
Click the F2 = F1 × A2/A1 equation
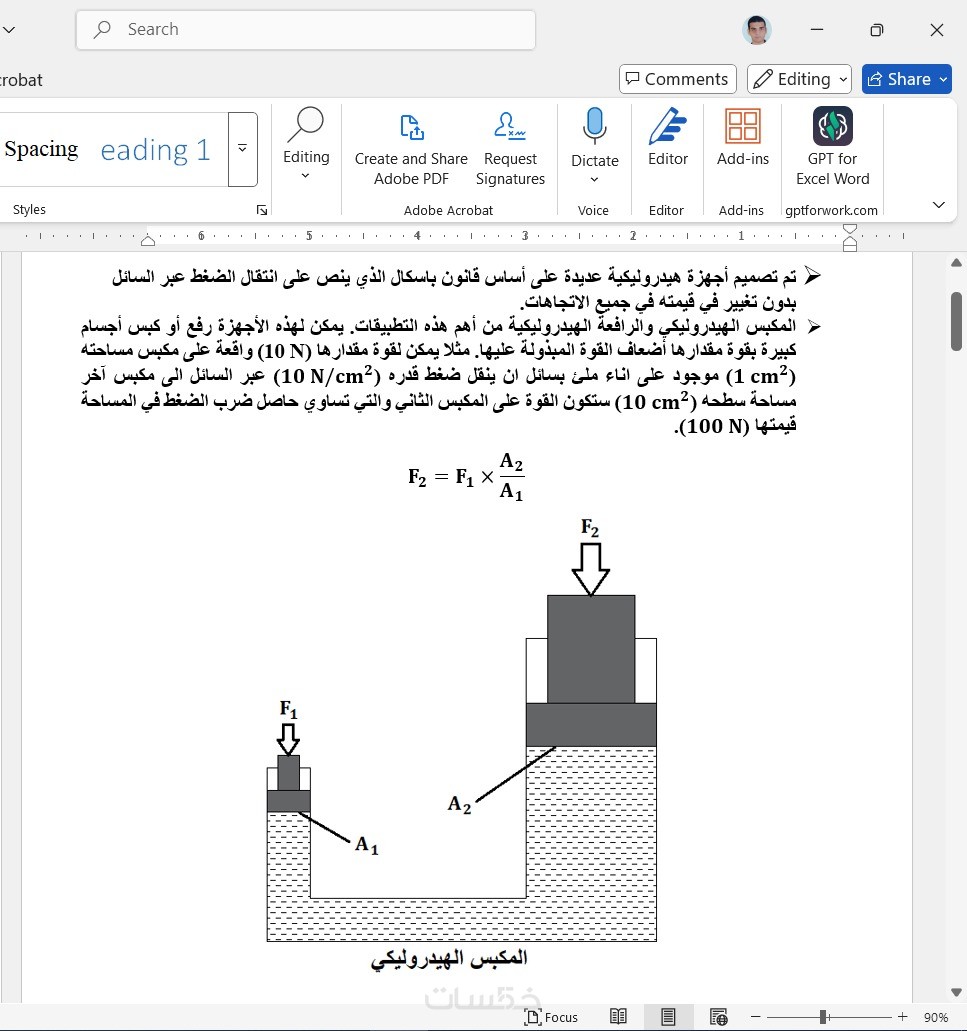click(x=465, y=477)
